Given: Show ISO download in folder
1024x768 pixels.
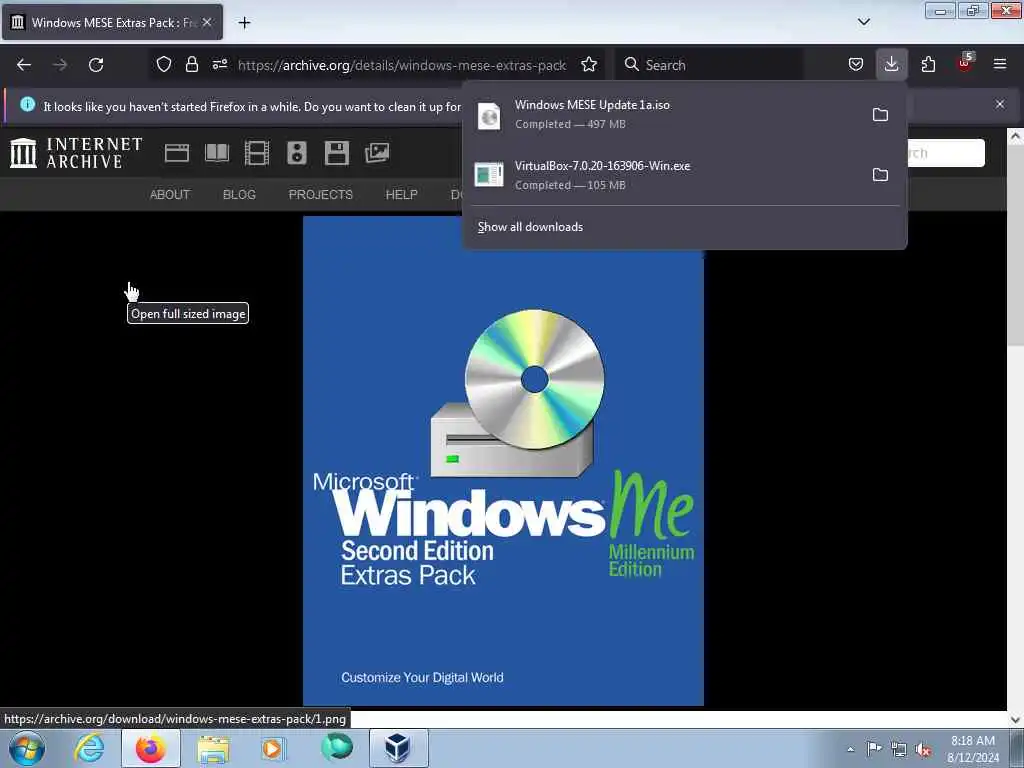Looking at the screenshot, I should [880, 114].
